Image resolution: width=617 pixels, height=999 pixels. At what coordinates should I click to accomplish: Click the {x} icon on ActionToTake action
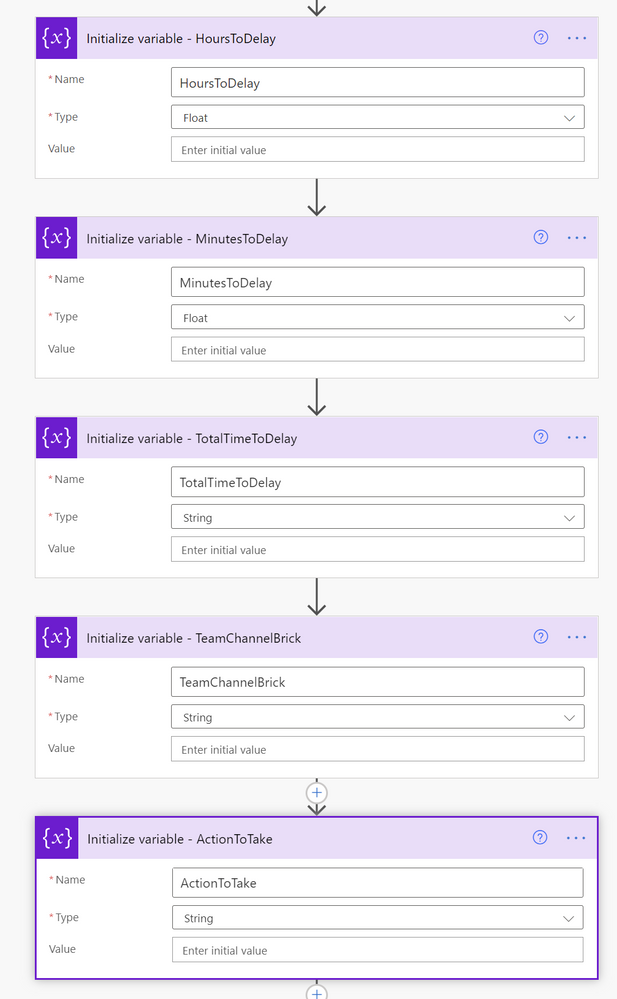(x=56, y=838)
